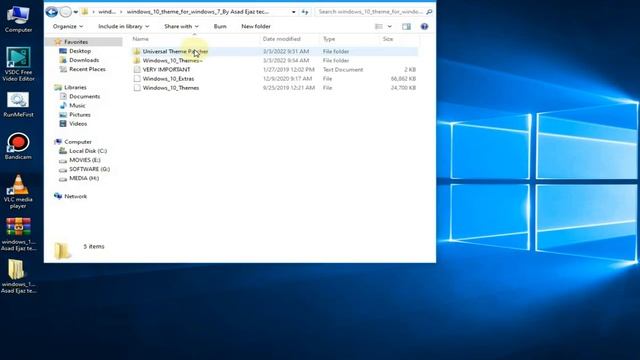The height and width of the screenshot is (360, 640).
Task: Select VSDC Free Video Editor icon
Action: pyautogui.click(x=18, y=64)
